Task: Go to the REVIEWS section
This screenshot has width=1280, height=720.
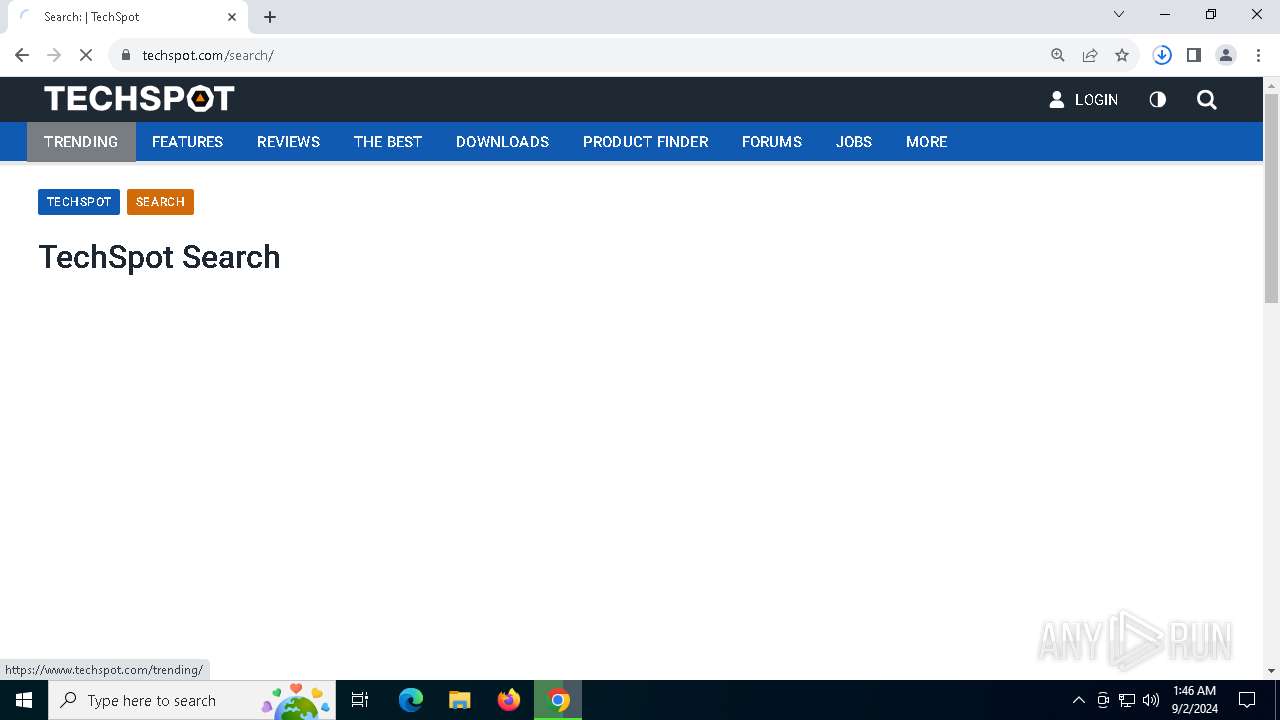Action: [x=288, y=142]
